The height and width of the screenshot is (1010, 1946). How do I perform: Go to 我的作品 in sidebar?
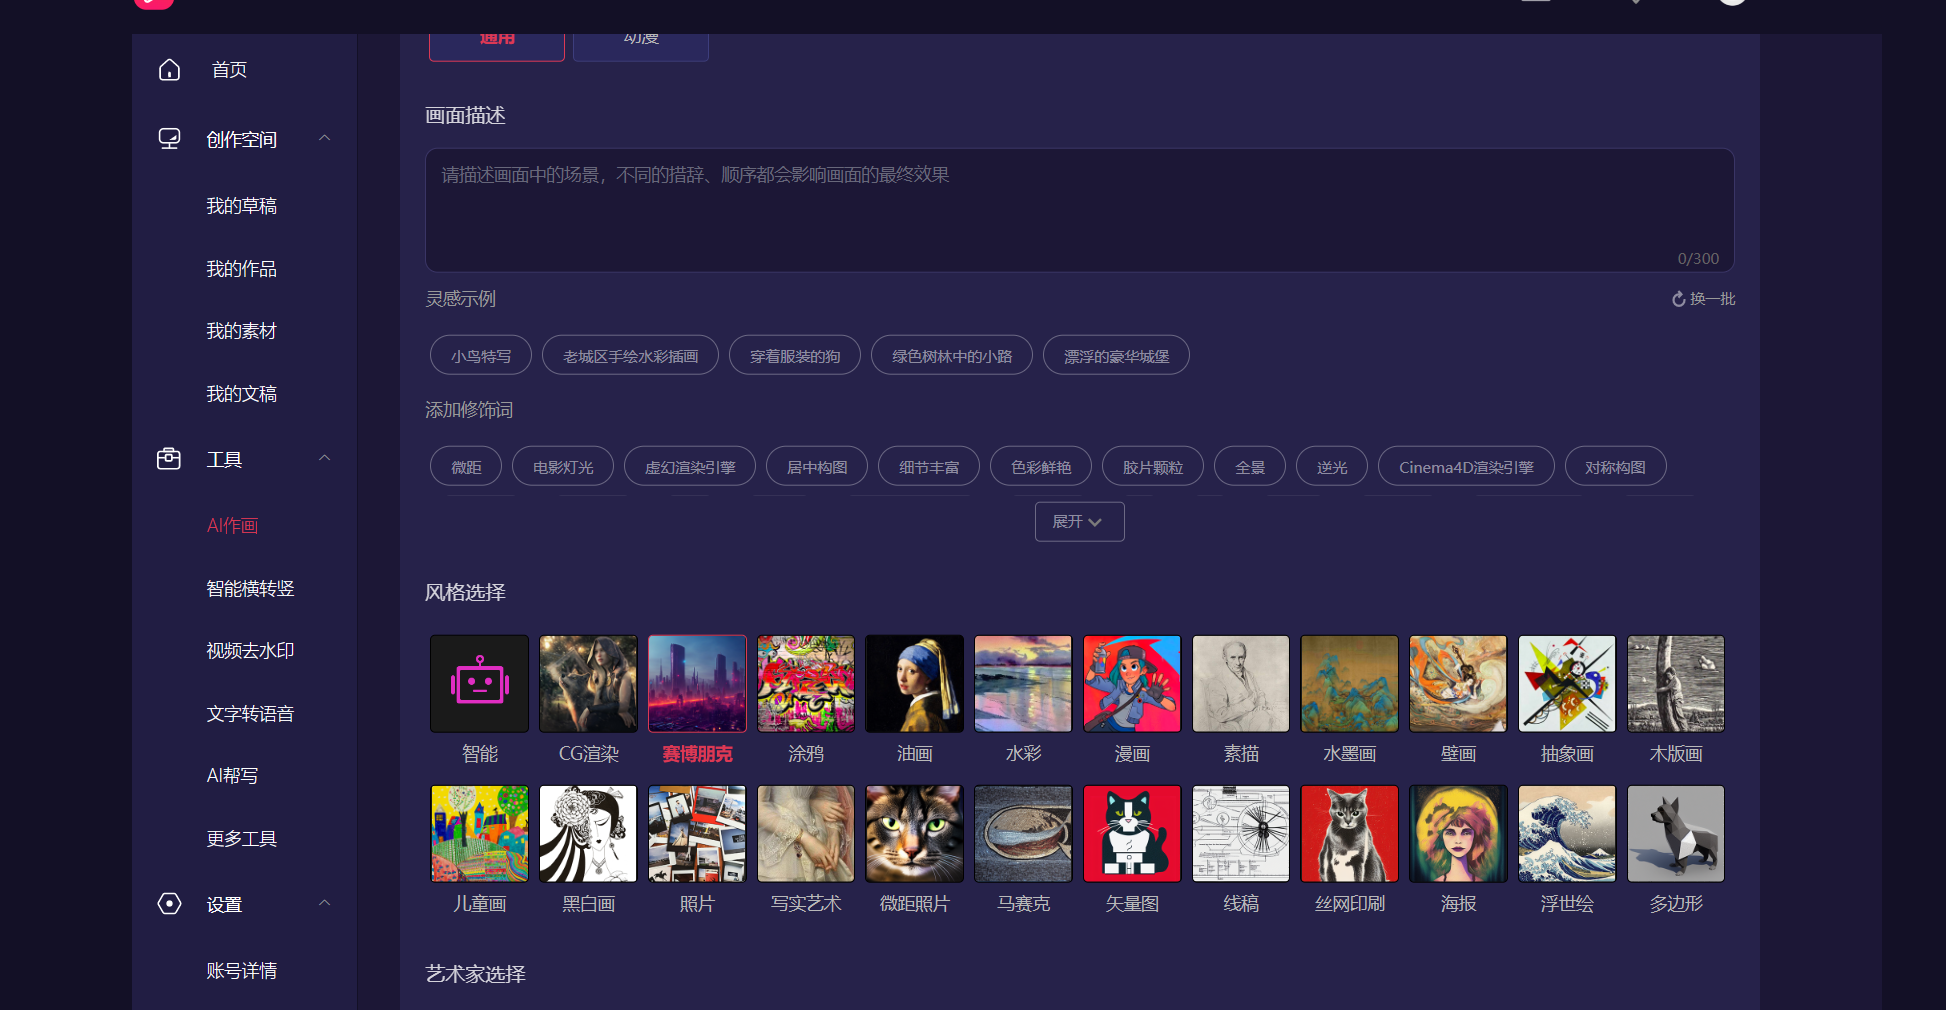[x=241, y=269]
